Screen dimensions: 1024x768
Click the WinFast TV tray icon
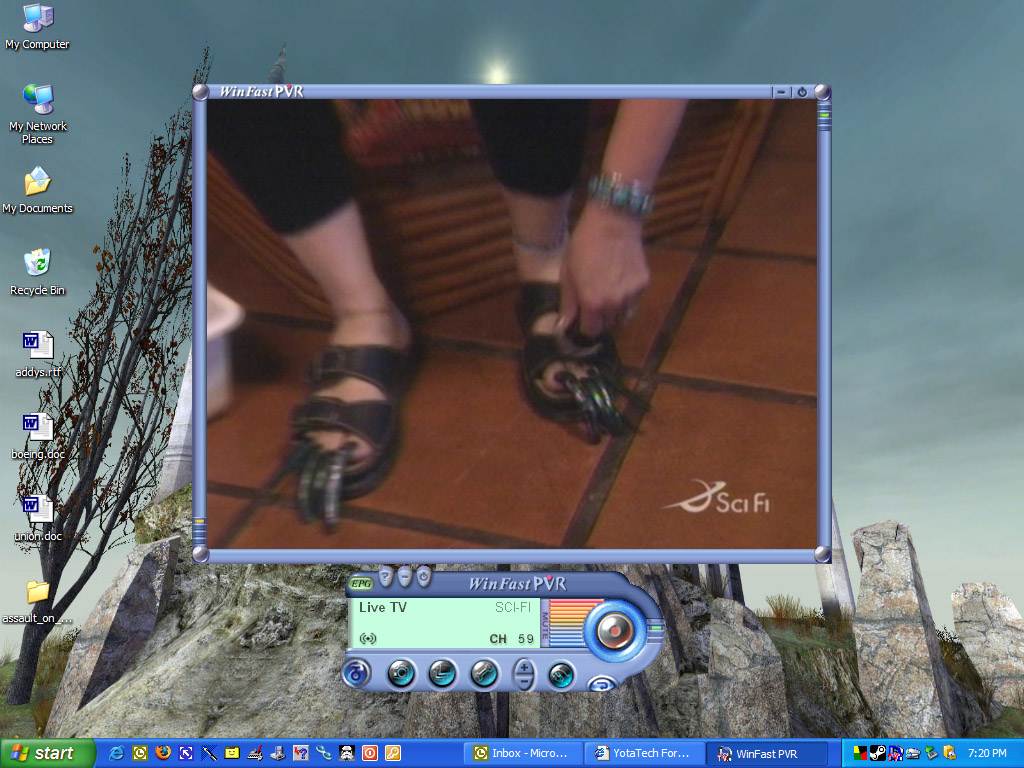896,753
